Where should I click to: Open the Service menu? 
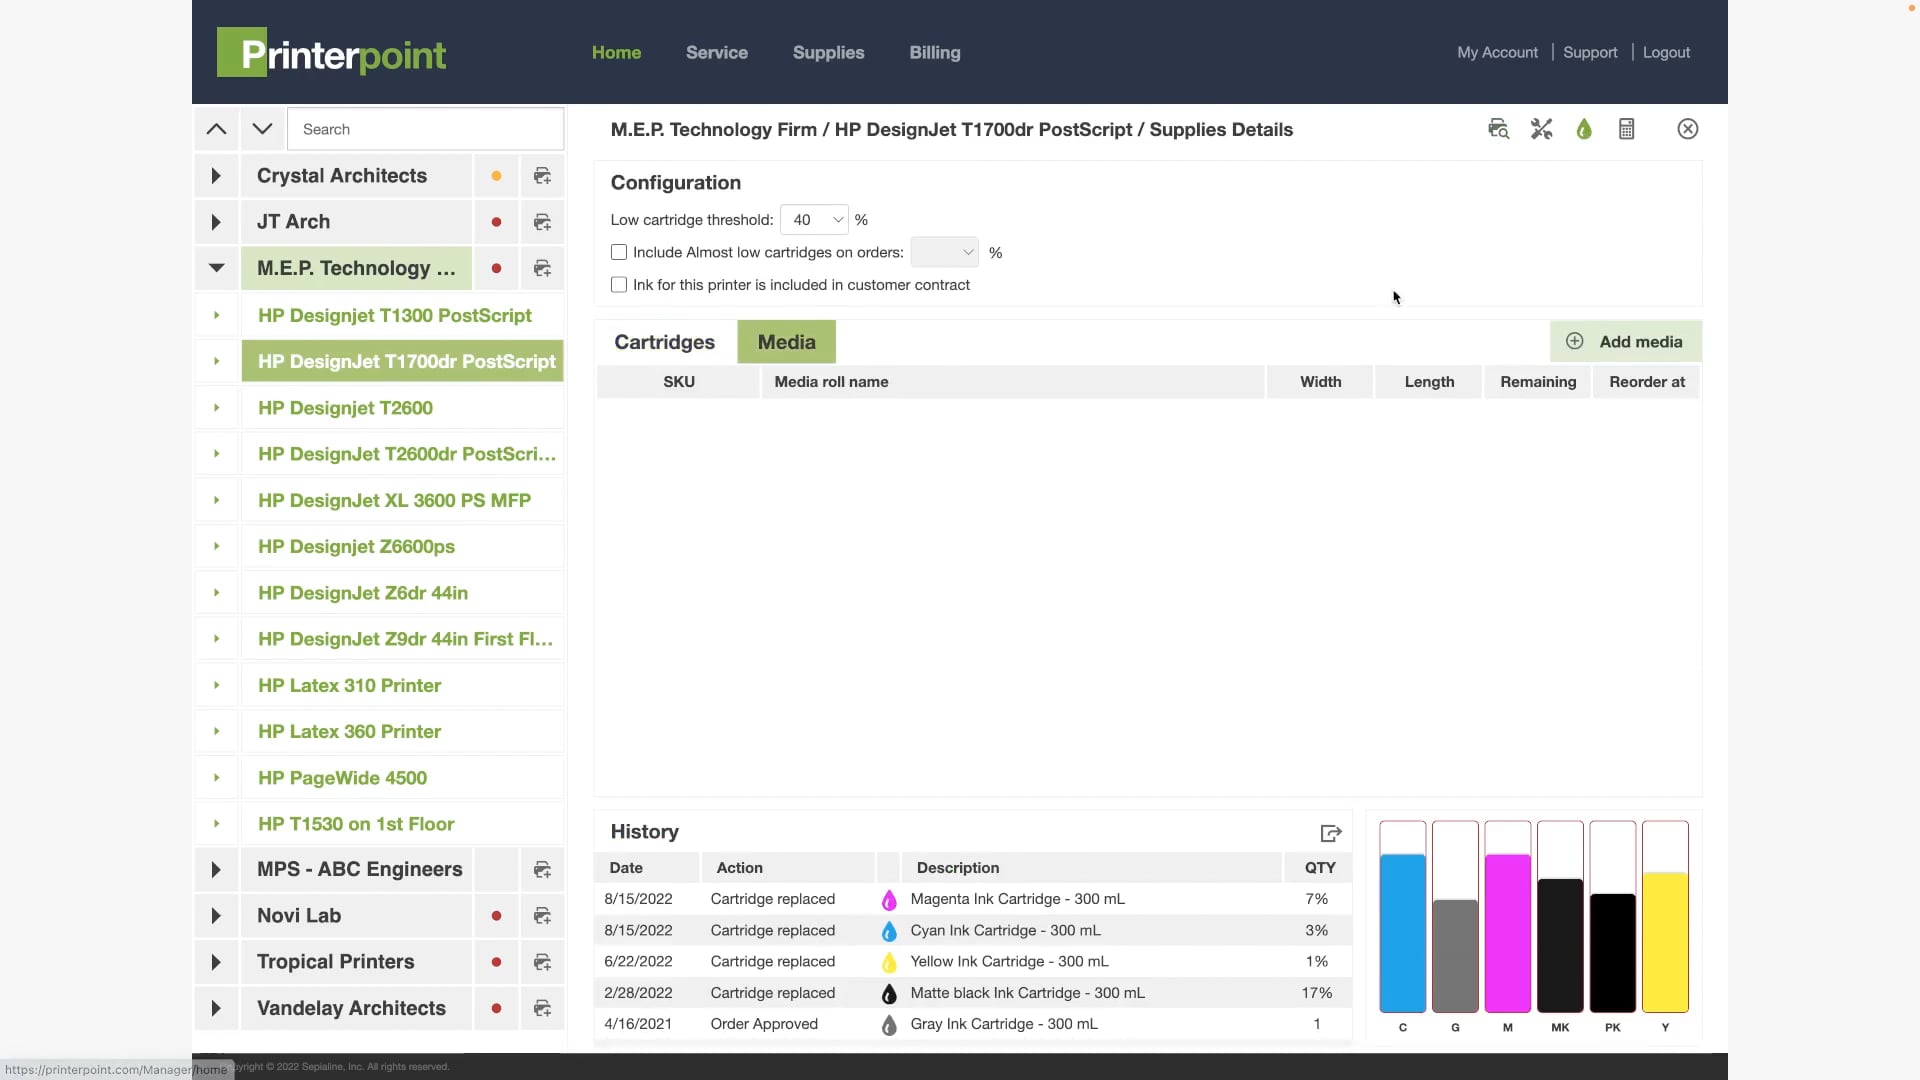tap(717, 52)
